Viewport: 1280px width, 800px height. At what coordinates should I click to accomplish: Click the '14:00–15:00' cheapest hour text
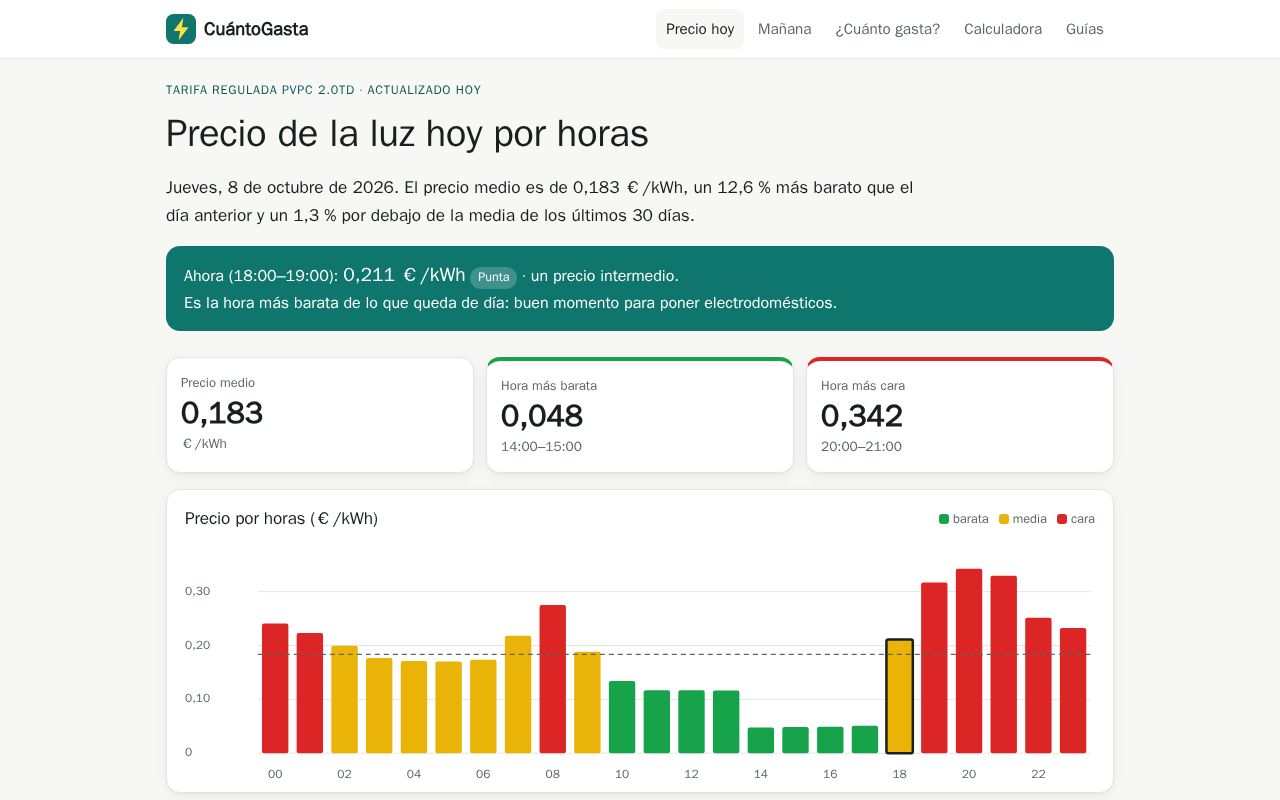[x=541, y=447]
